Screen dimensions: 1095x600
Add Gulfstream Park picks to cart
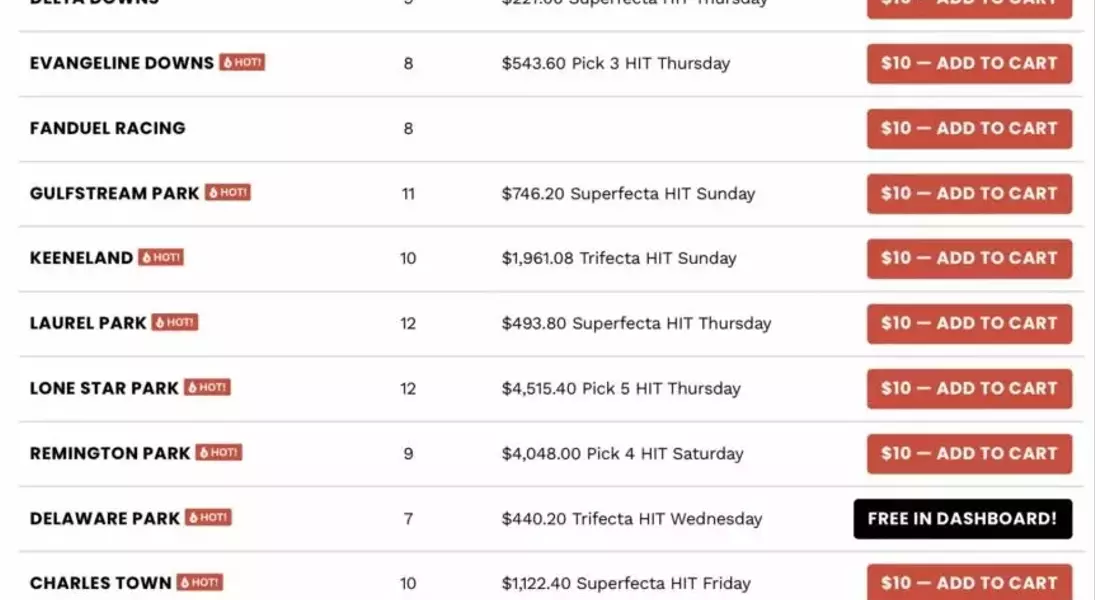pos(969,193)
